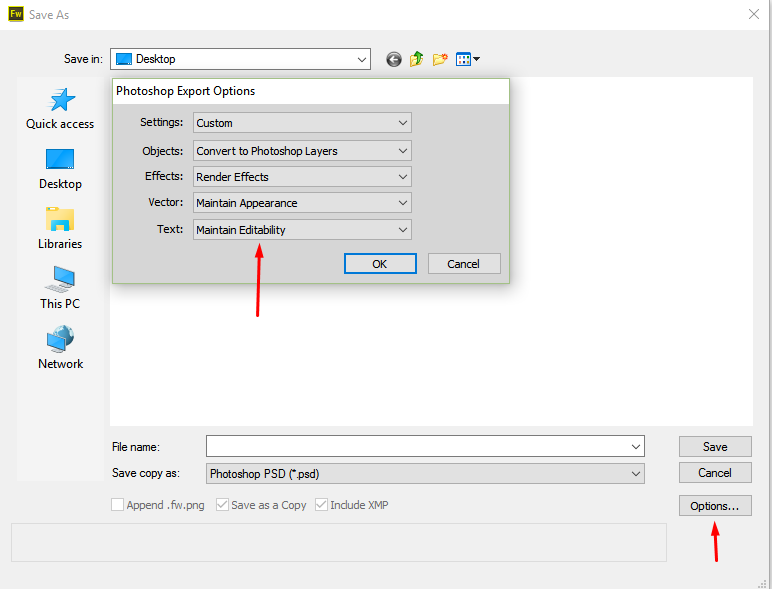Select Network in places bar

(60, 348)
